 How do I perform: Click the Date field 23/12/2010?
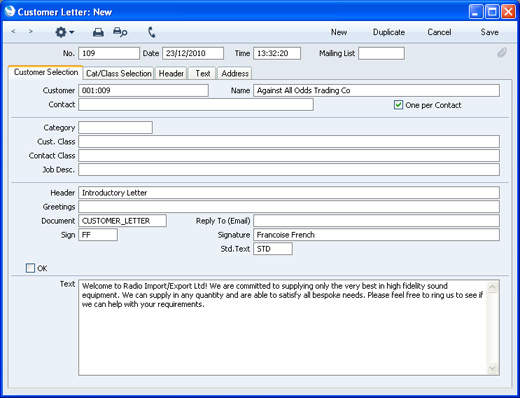click(193, 53)
